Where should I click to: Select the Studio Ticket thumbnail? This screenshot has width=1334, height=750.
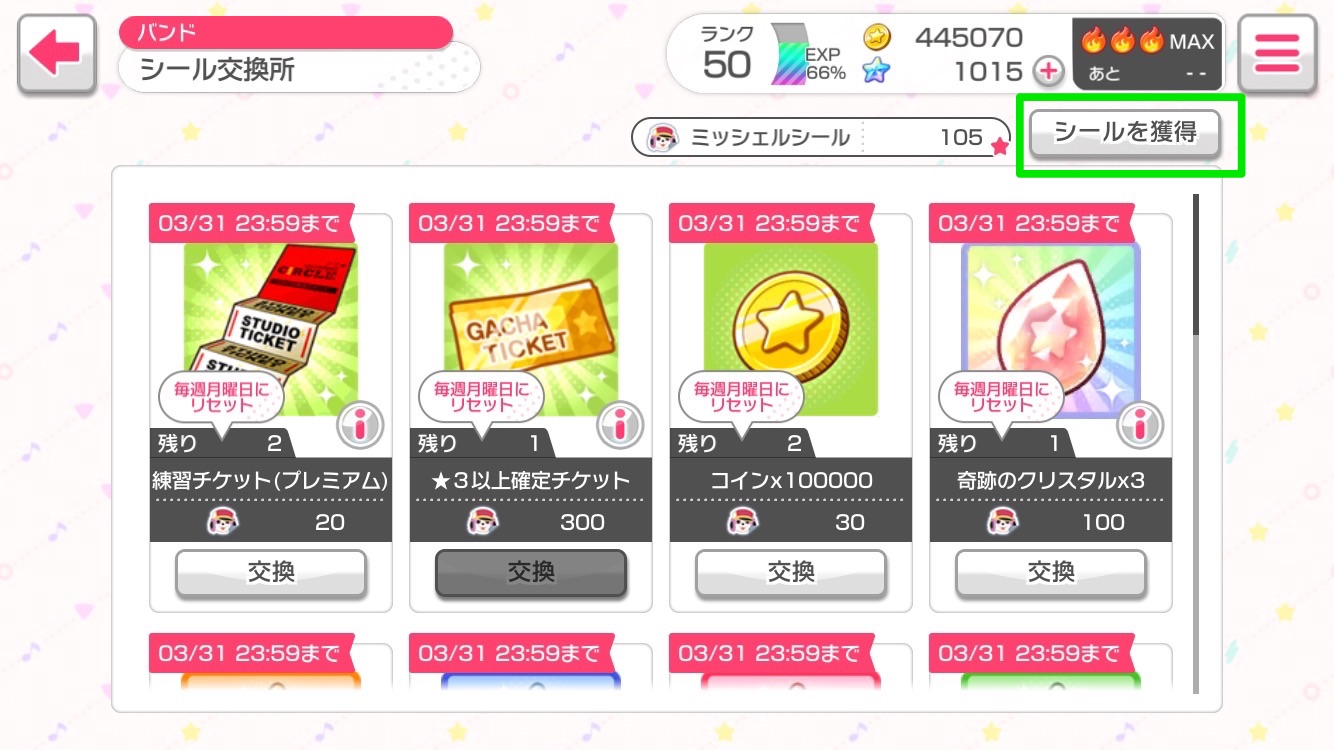coord(271,329)
